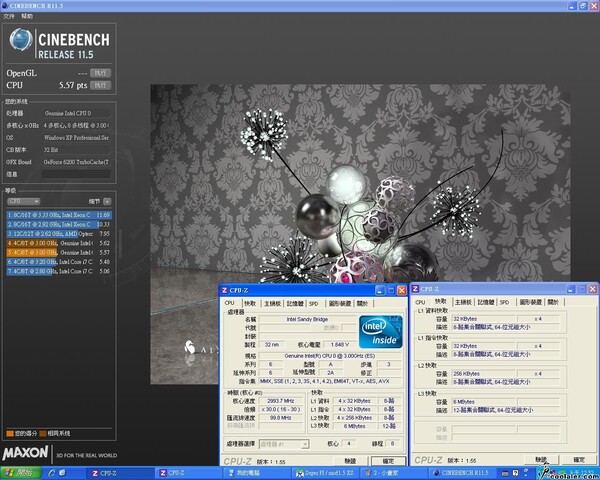
Task: Switch to 2 - 小畫家 taskbar button
Action: pos(393,473)
